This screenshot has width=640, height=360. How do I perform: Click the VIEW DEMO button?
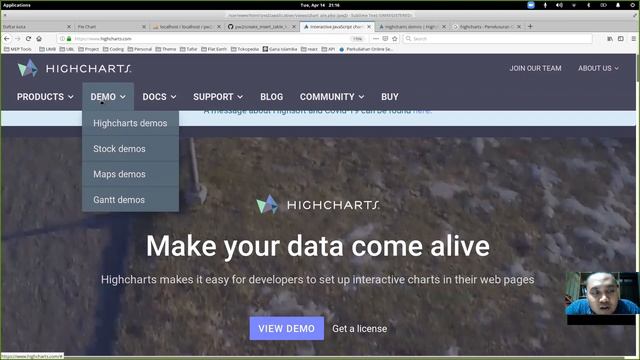pyautogui.click(x=287, y=328)
